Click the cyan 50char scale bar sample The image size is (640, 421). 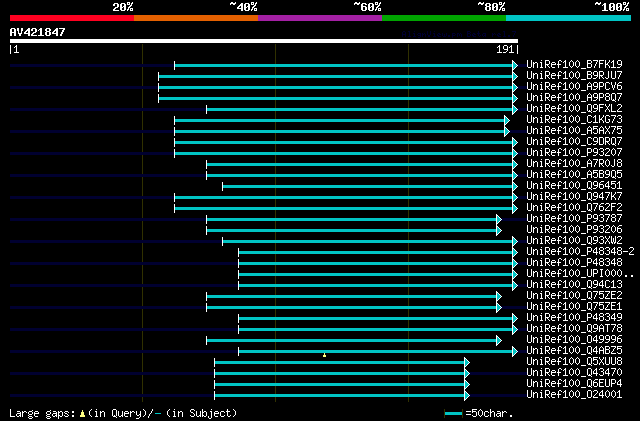click(x=453, y=414)
